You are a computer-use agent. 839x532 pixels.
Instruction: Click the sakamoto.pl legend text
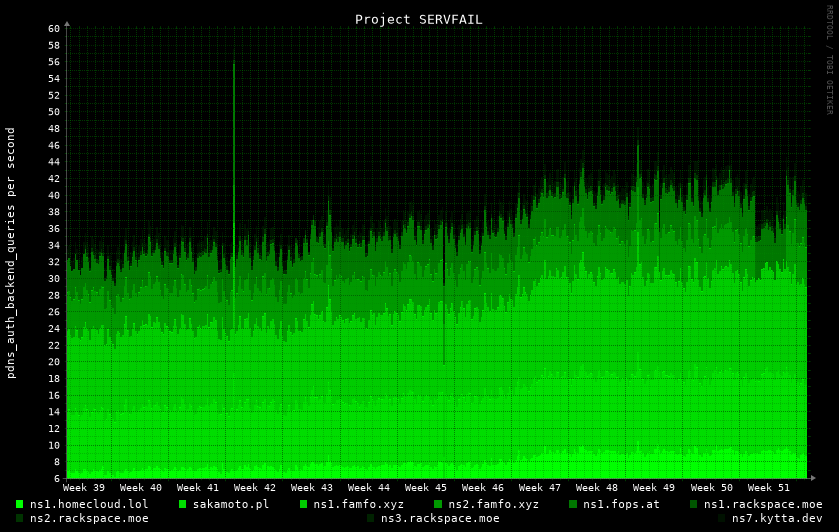231,504
